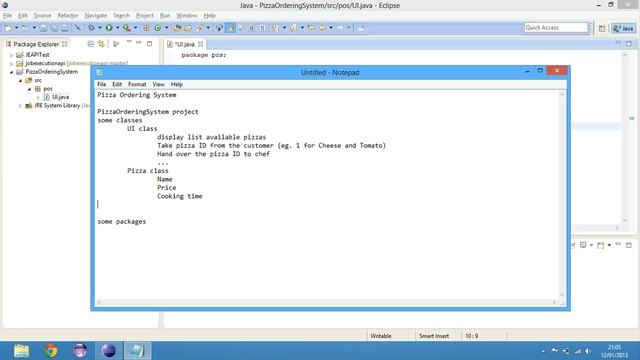Screen dimensions: 640x360
Task: Toggle the highlighted Mark Occurrences icon
Action: (230, 28)
